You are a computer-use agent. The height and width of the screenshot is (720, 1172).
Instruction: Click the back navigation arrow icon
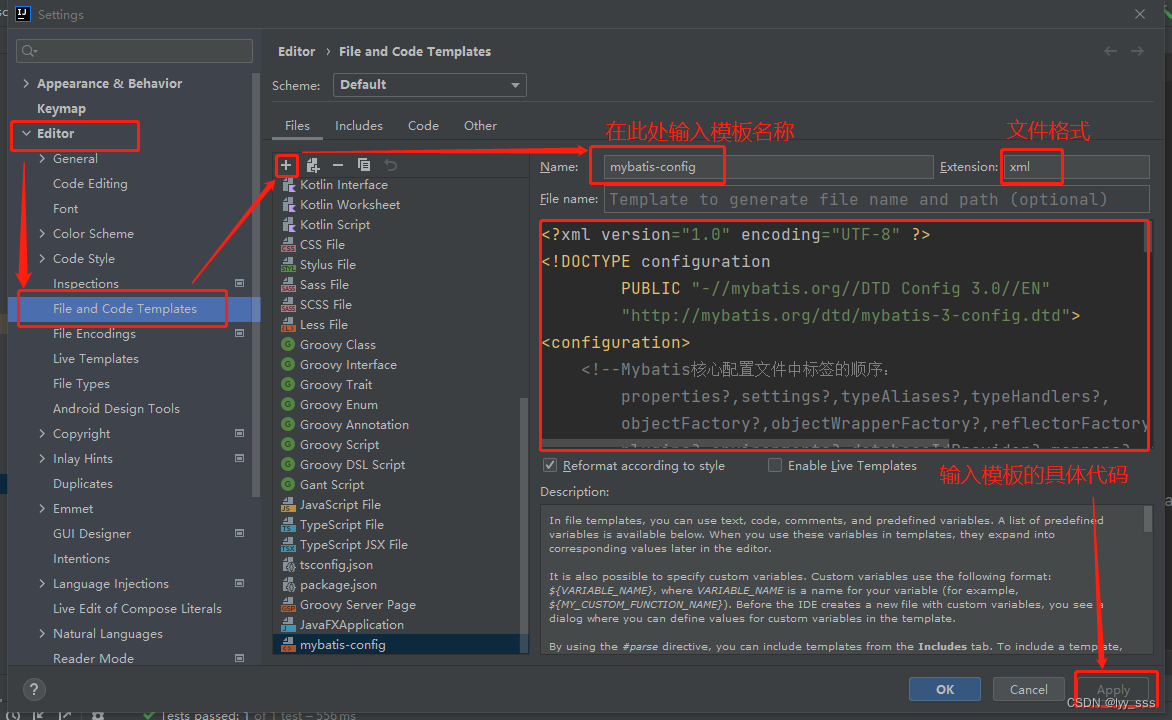coord(1111,51)
